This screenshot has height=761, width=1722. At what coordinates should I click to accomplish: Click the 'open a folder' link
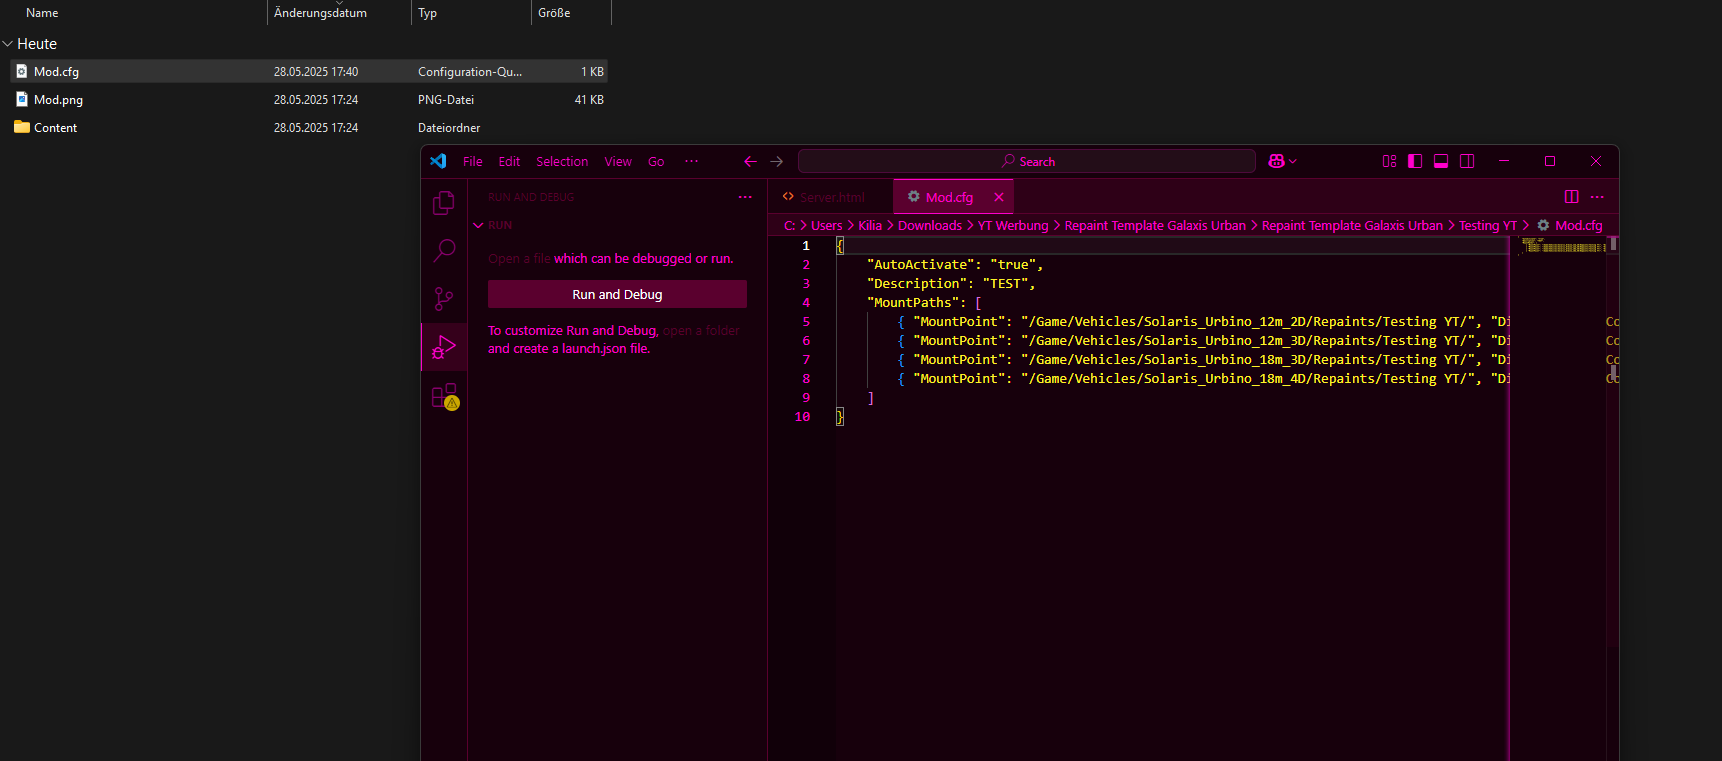701,331
